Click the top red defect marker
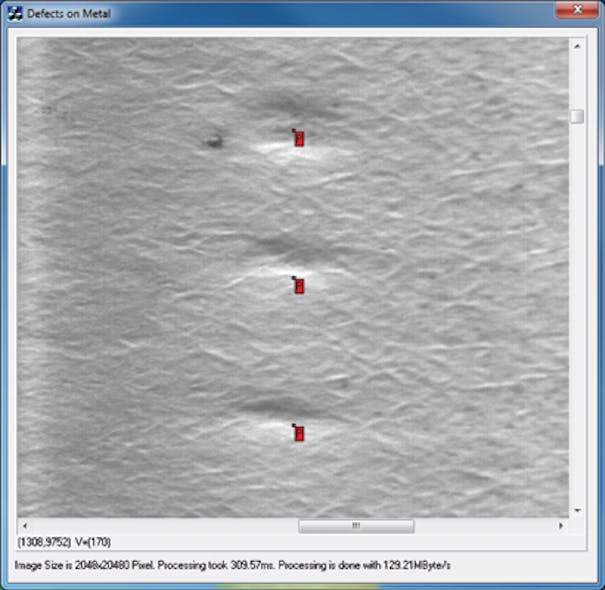 click(298, 138)
